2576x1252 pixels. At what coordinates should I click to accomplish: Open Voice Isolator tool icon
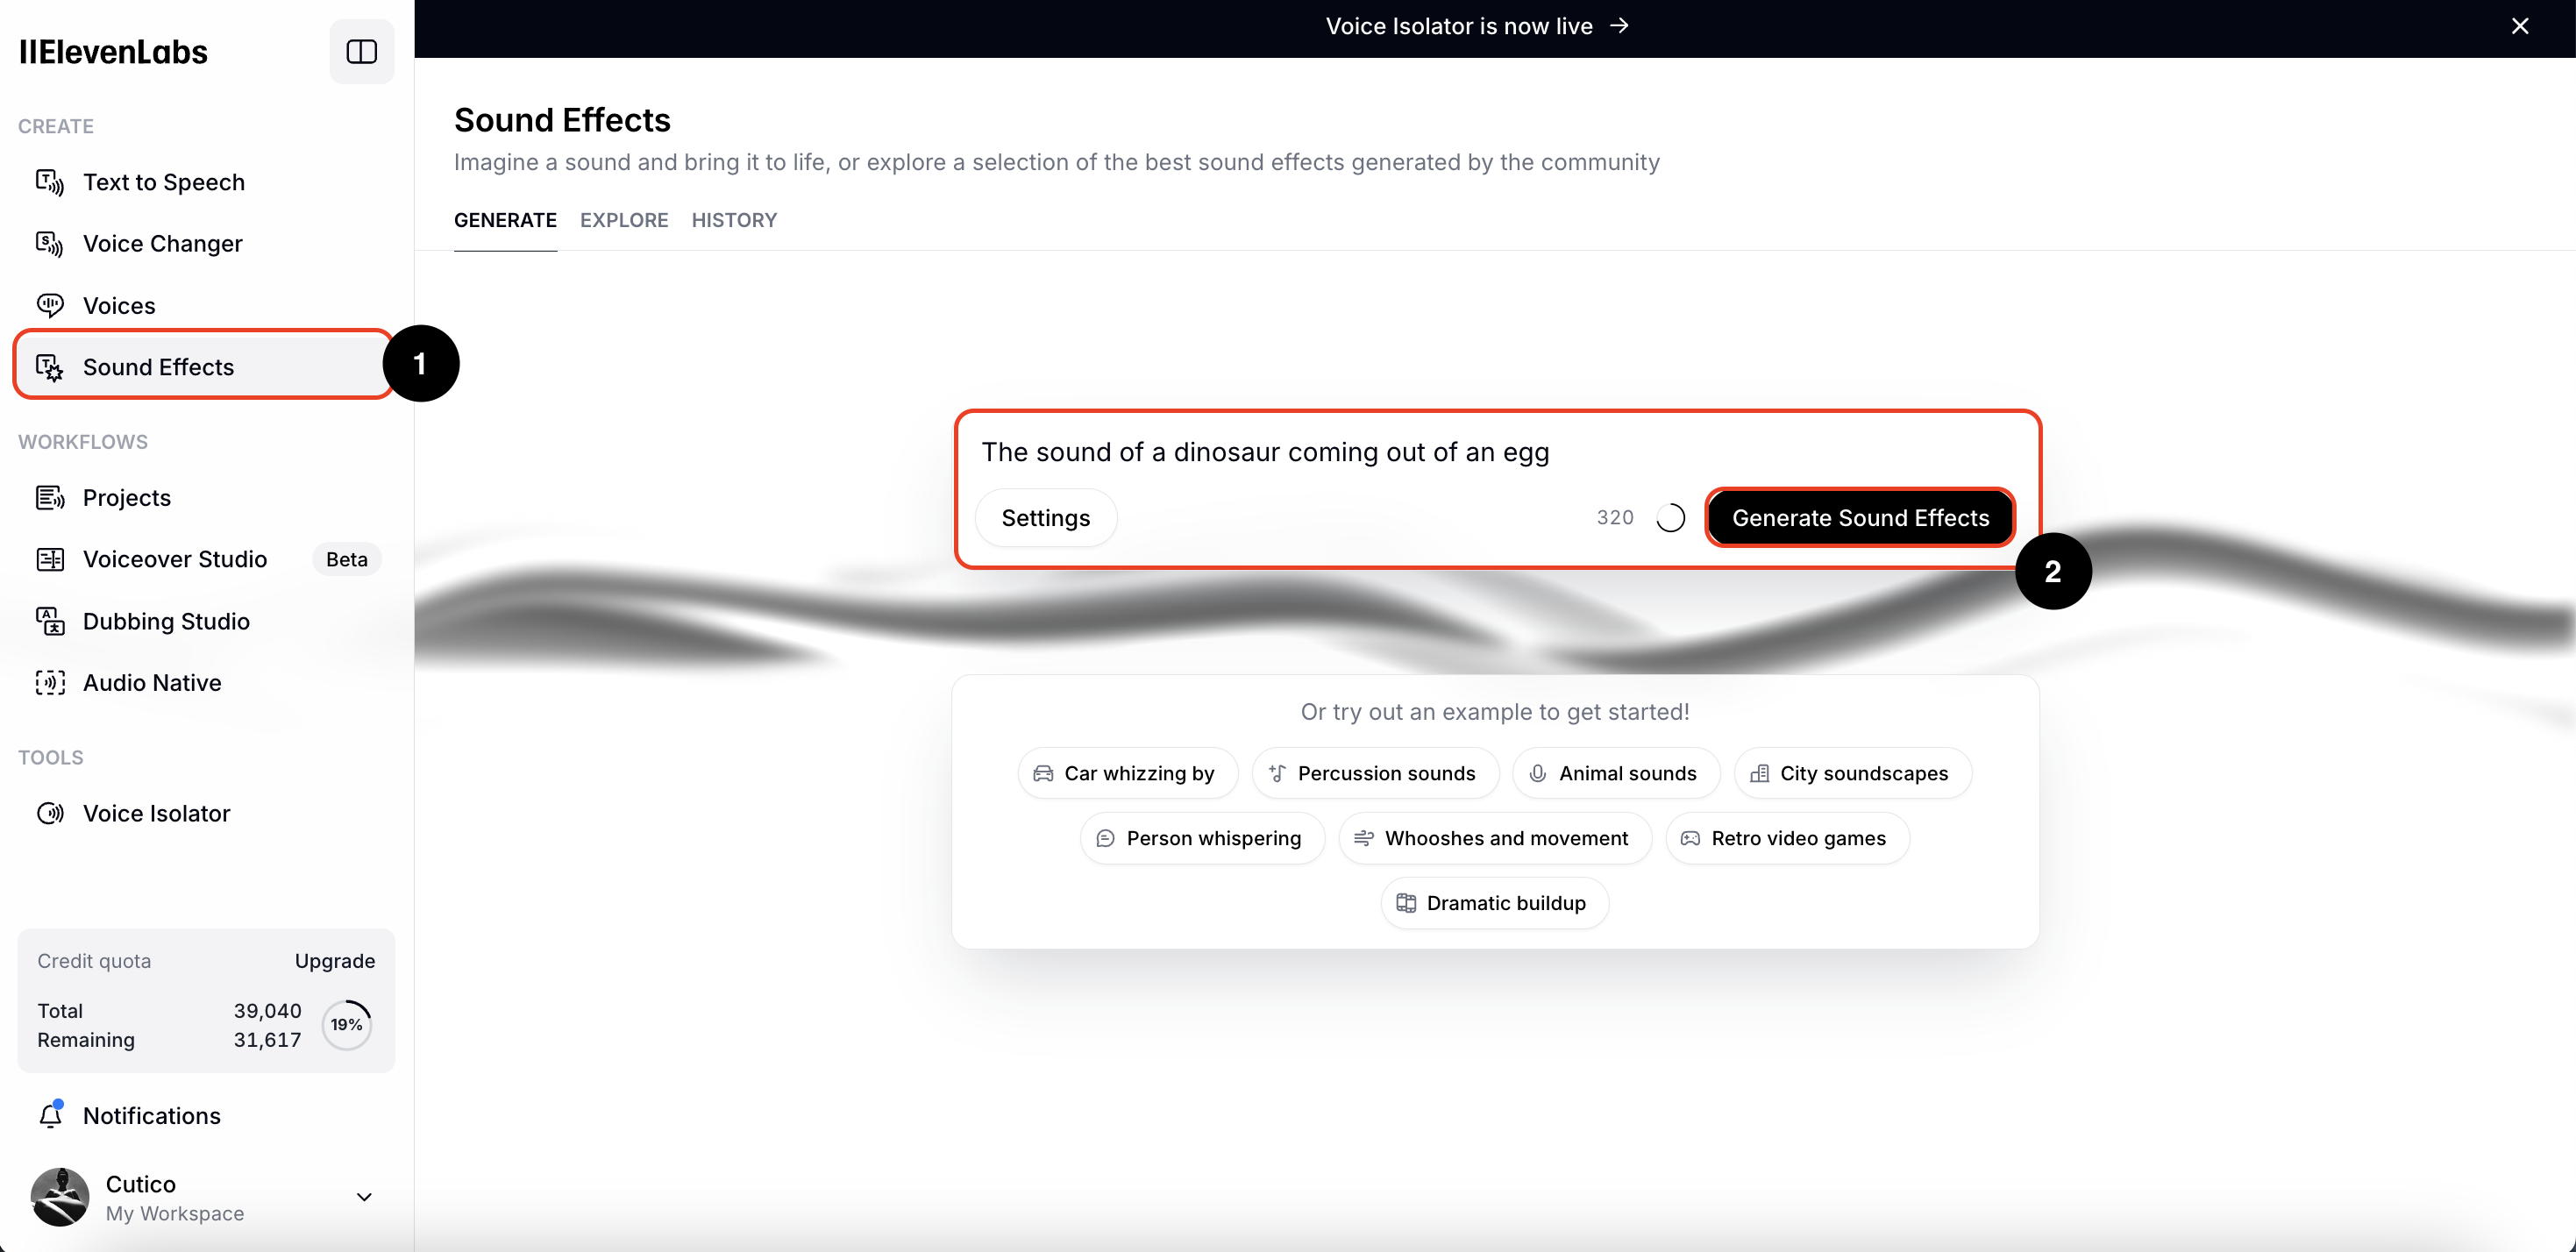(49, 813)
